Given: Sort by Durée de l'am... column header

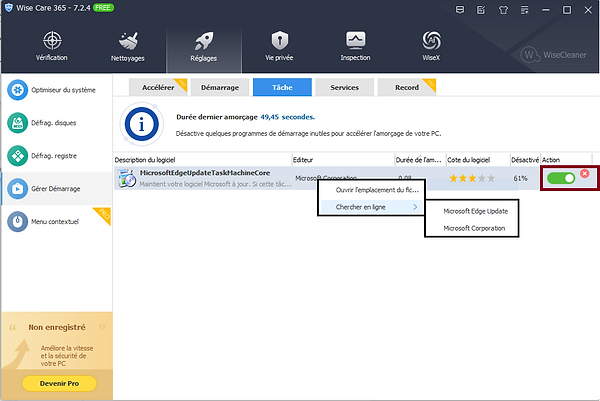Looking at the screenshot, I should (x=420, y=160).
